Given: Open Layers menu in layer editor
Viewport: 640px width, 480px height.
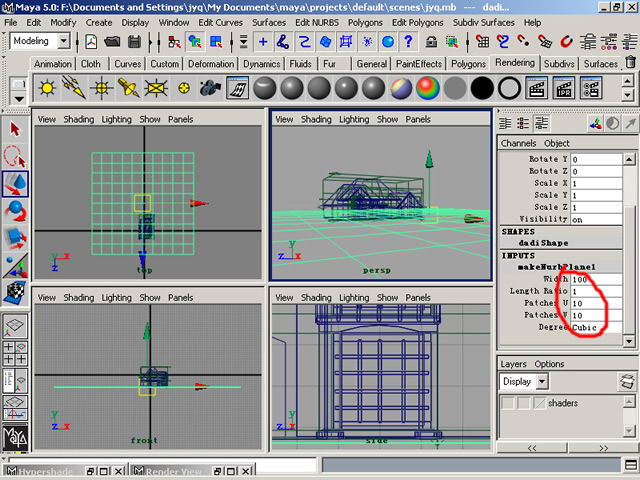Looking at the screenshot, I should 513,364.
